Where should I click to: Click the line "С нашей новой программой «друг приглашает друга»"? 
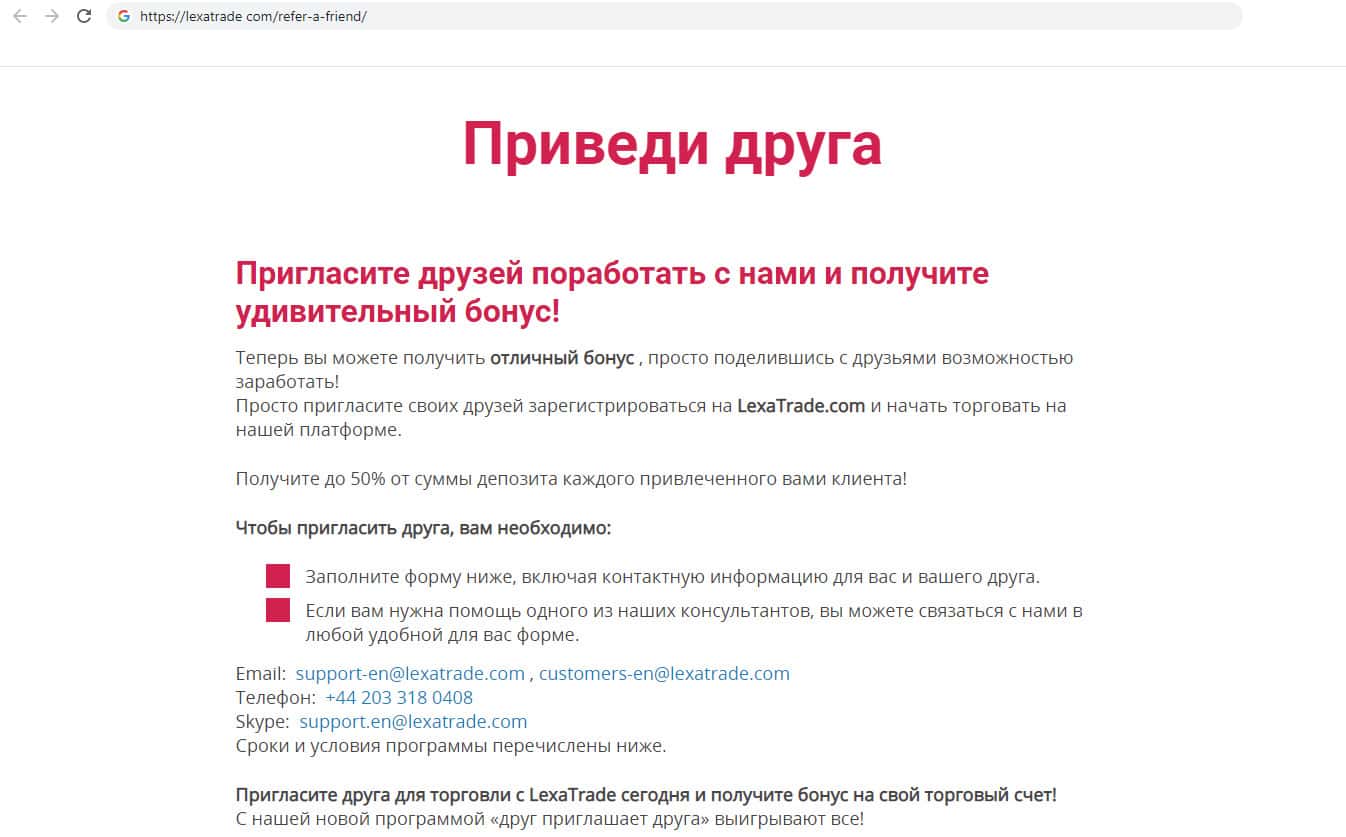(550, 819)
